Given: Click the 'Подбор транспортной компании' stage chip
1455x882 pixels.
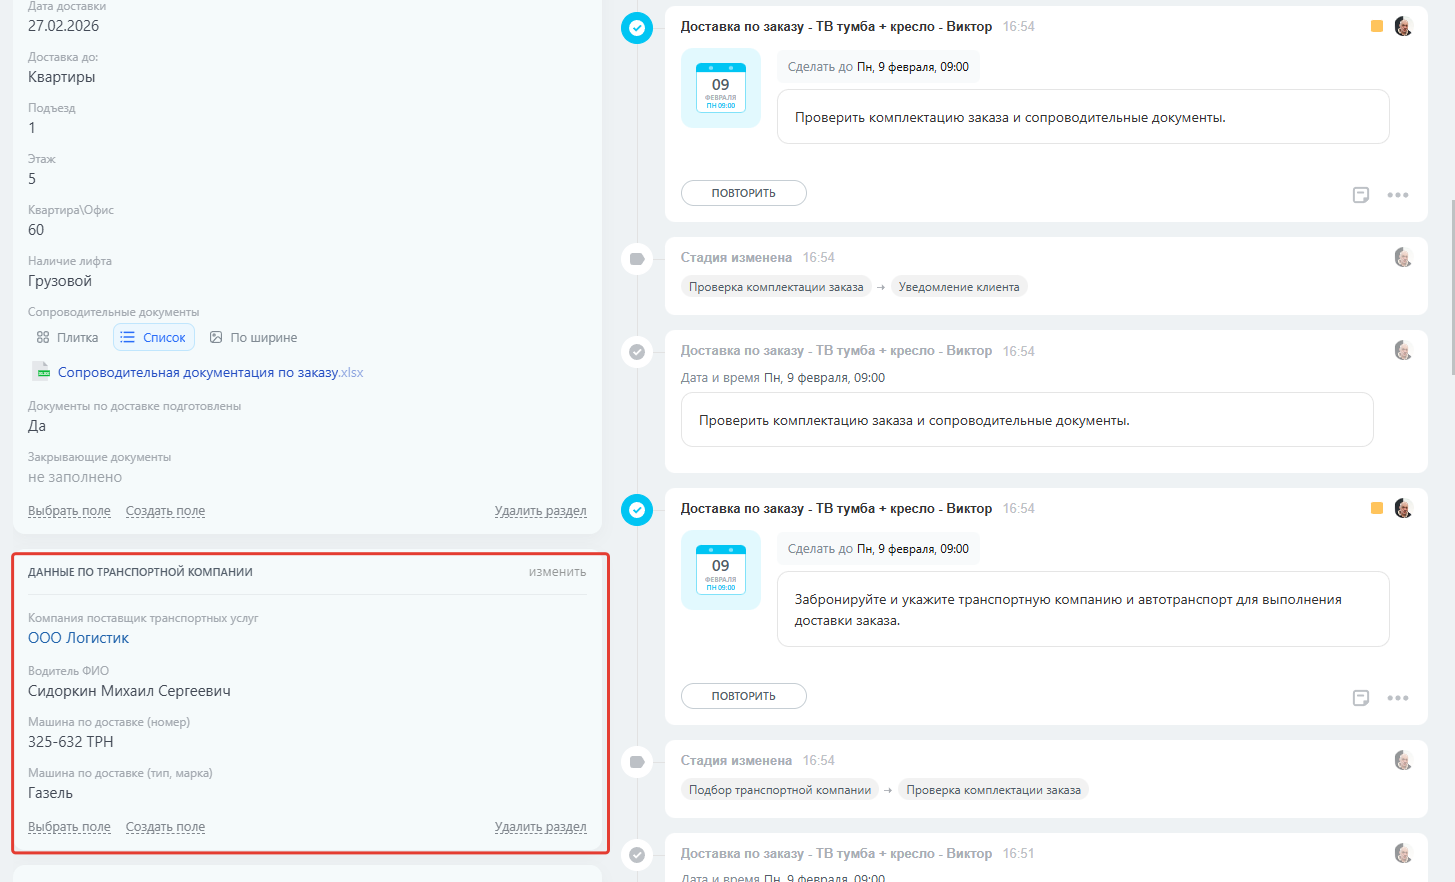Looking at the screenshot, I should 780,790.
